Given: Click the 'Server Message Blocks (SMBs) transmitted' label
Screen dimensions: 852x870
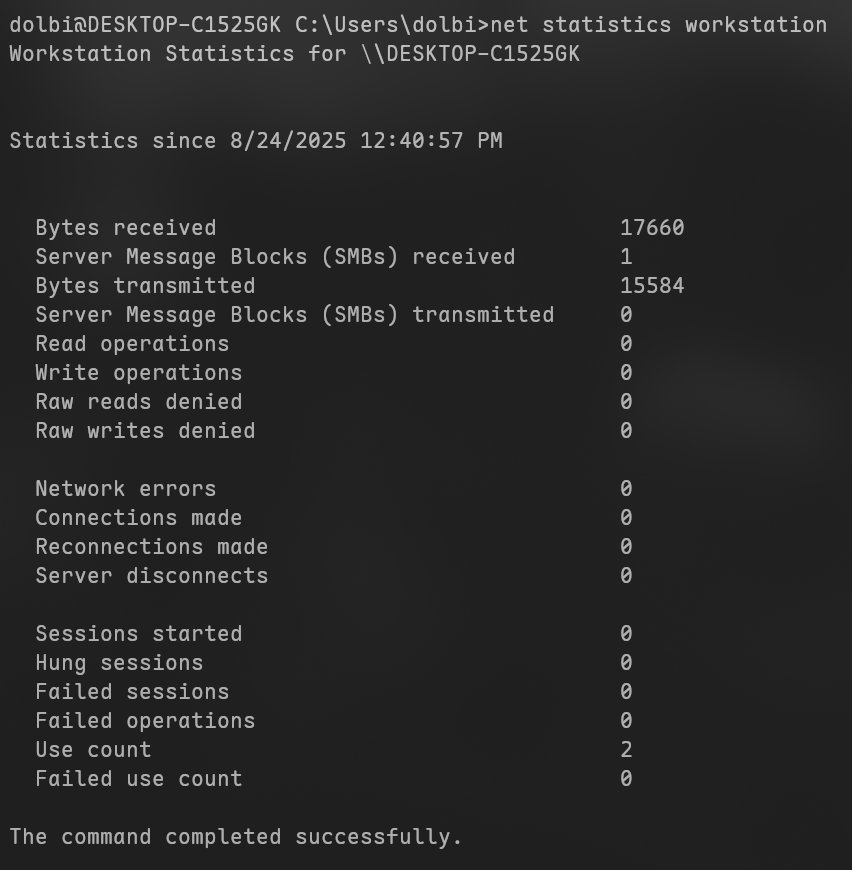Looking at the screenshot, I should tap(294, 315).
